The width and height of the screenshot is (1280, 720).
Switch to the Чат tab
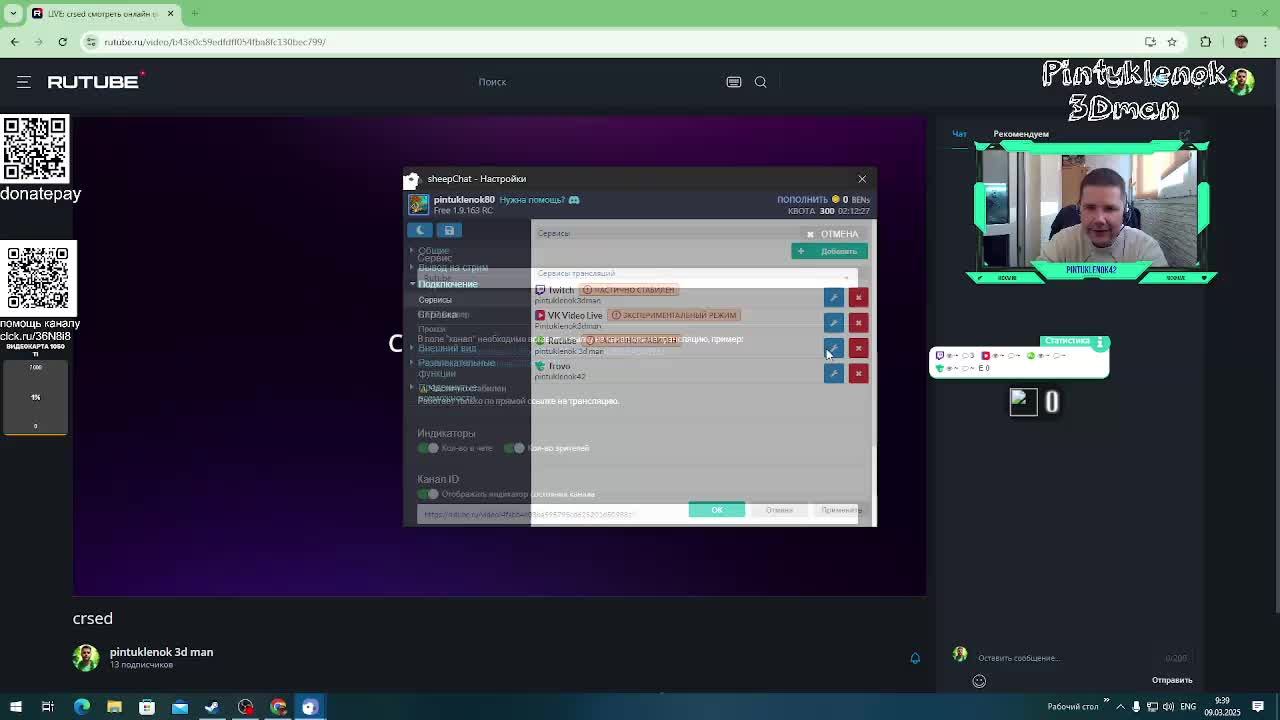[959, 134]
